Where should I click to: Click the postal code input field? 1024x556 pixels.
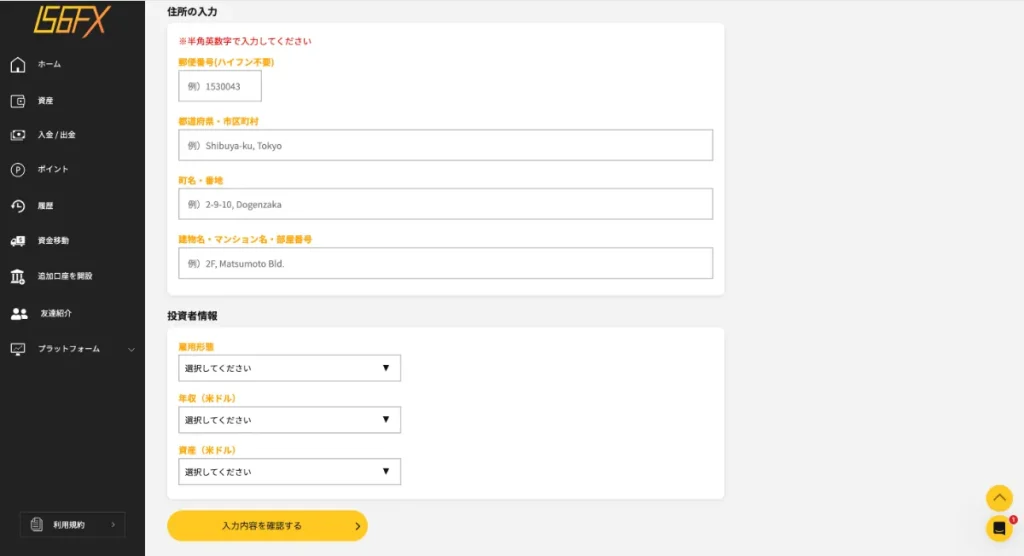click(220, 86)
